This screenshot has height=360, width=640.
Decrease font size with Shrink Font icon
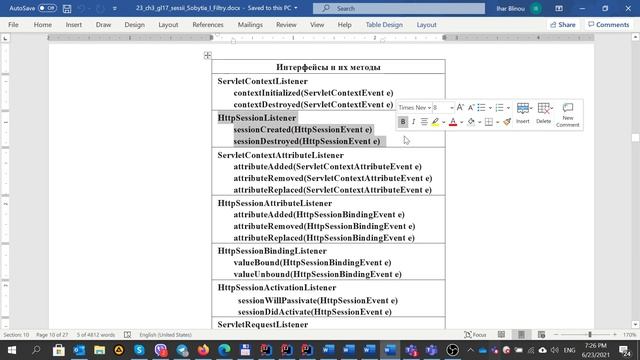pyautogui.click(x=471, y=107)
